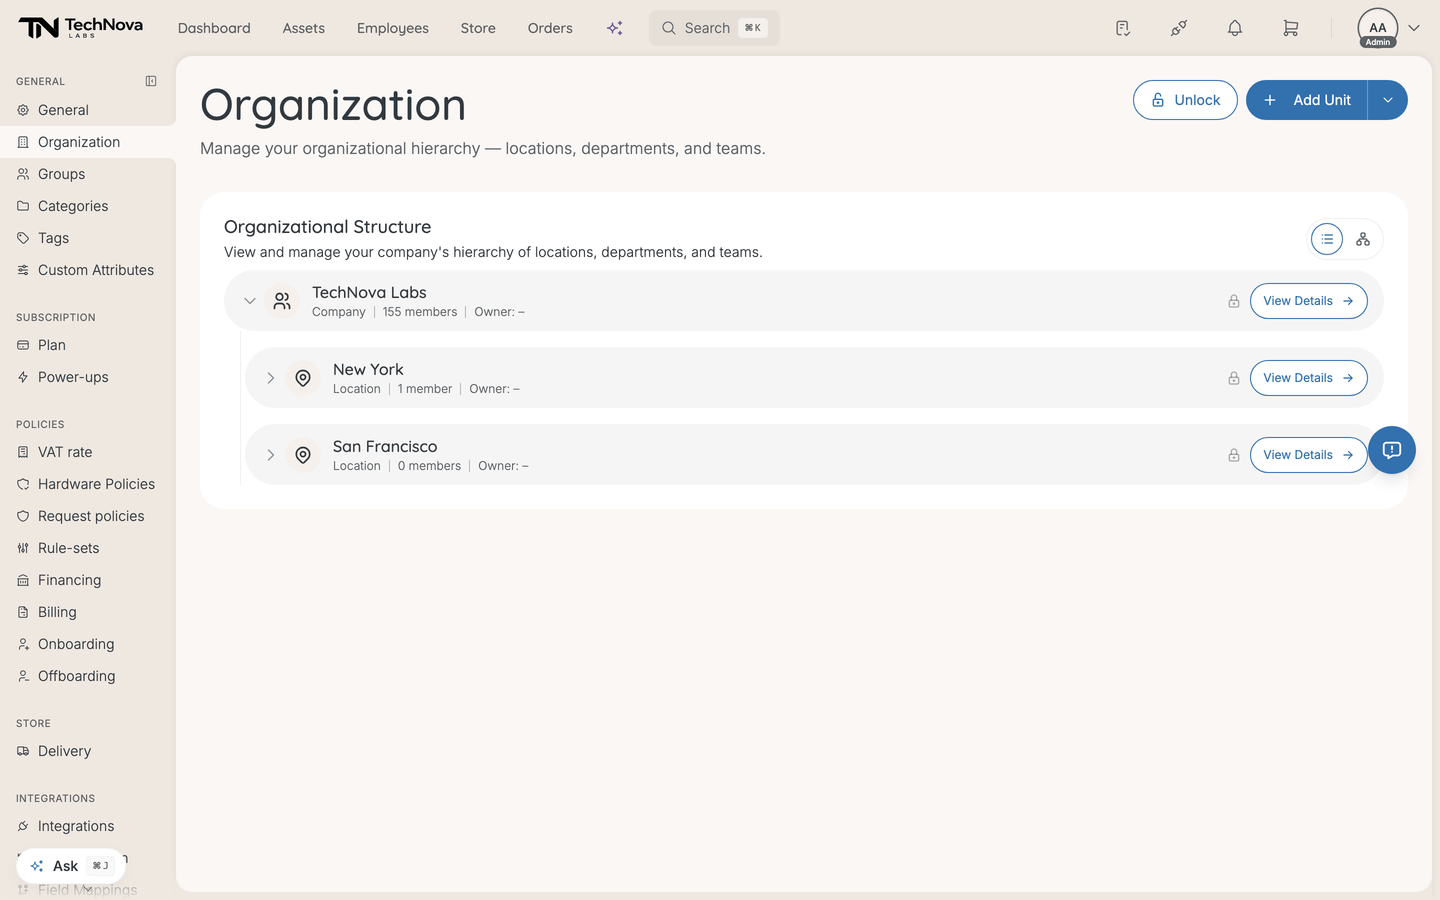The width and height of the screenshot is (1440, 900).
Task: Switch to list view of structure
Action: 1327,239
